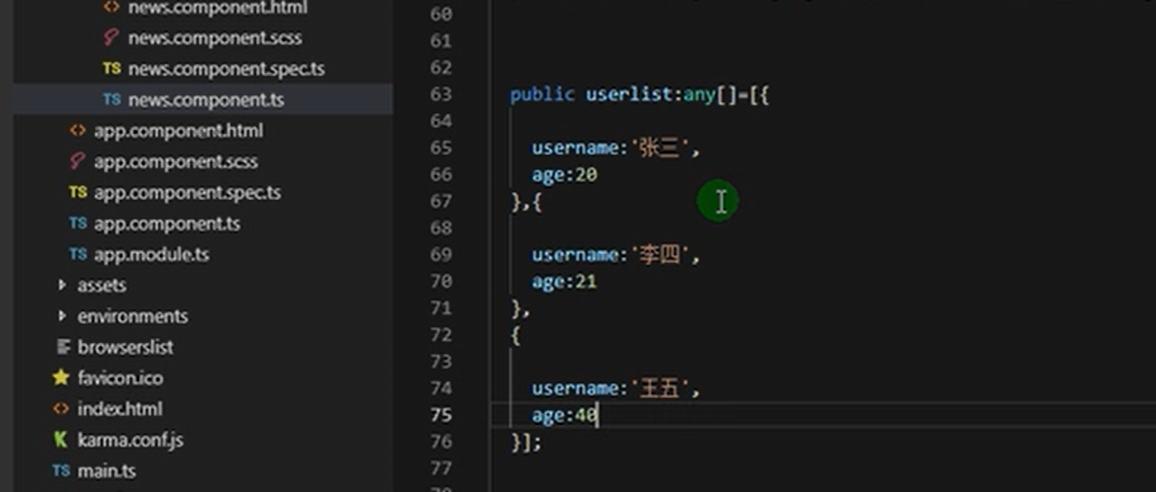Open favicon.ico file
1156x492 pixels.
(120, 378)
